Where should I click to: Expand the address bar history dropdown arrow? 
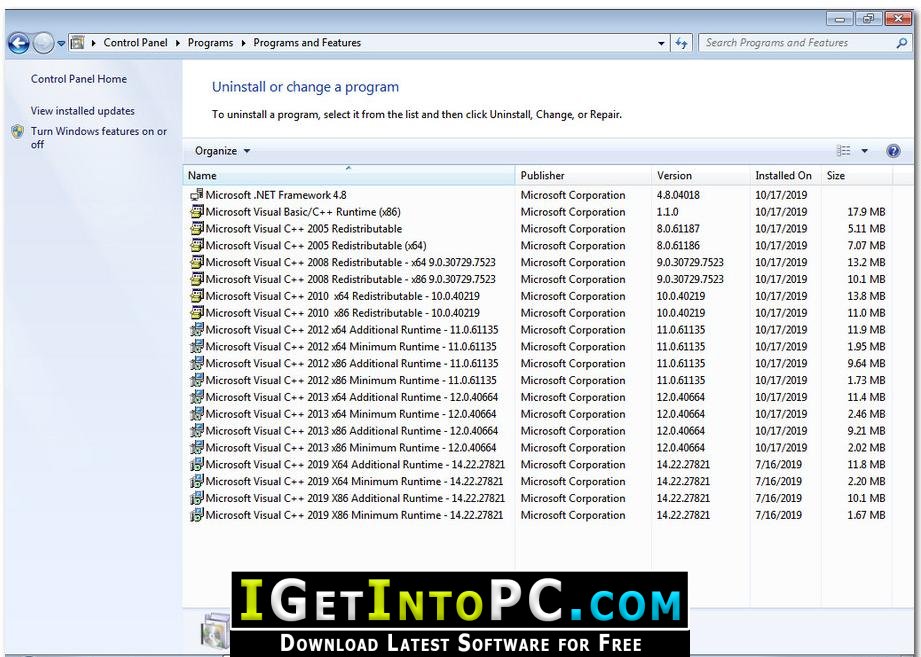click(661, 43)
